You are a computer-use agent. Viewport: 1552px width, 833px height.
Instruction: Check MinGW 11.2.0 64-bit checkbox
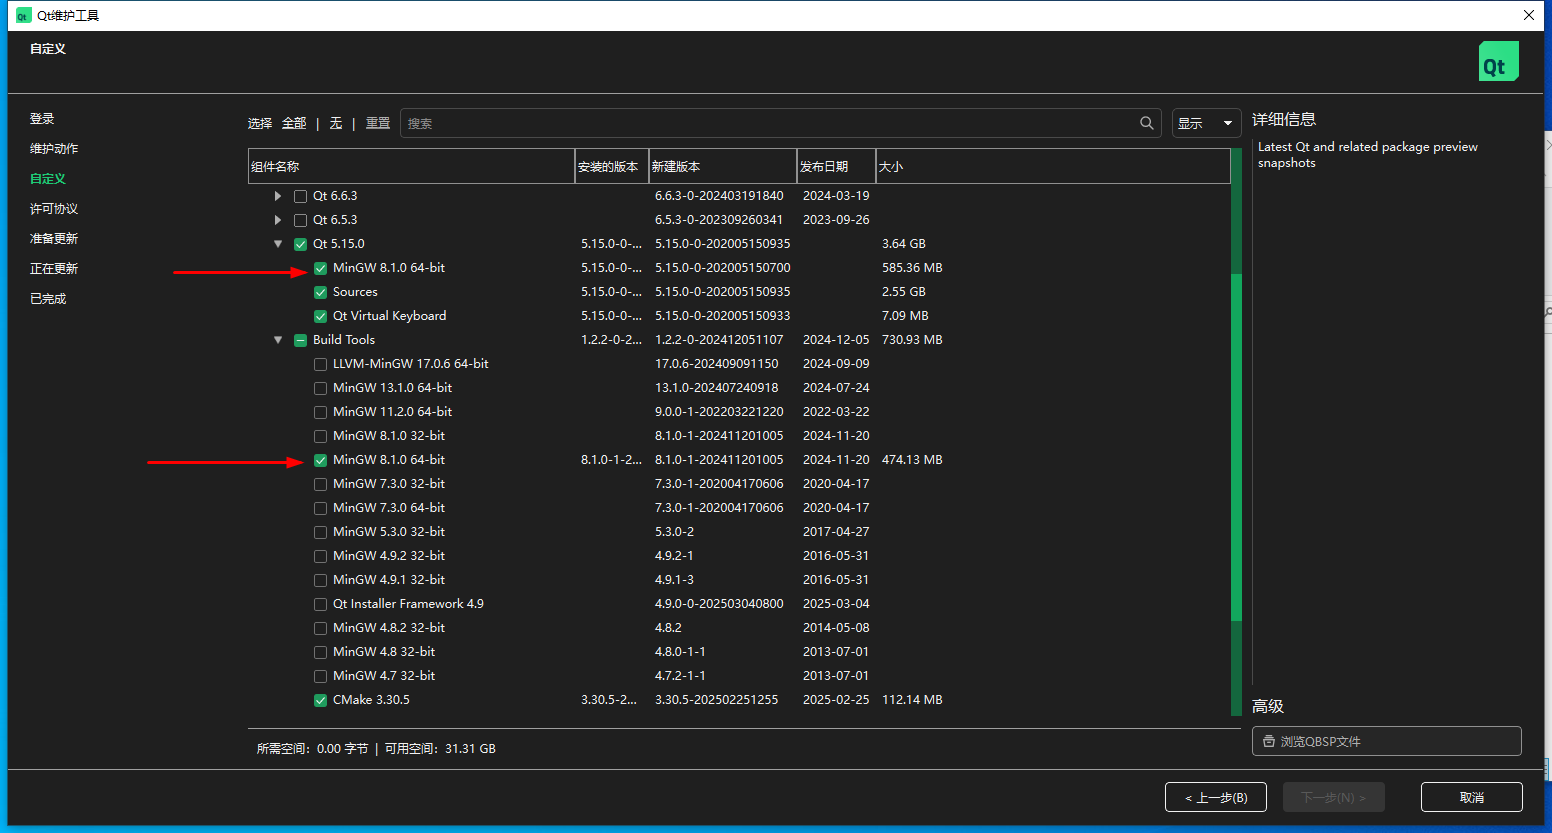click(x=320, y=412)
